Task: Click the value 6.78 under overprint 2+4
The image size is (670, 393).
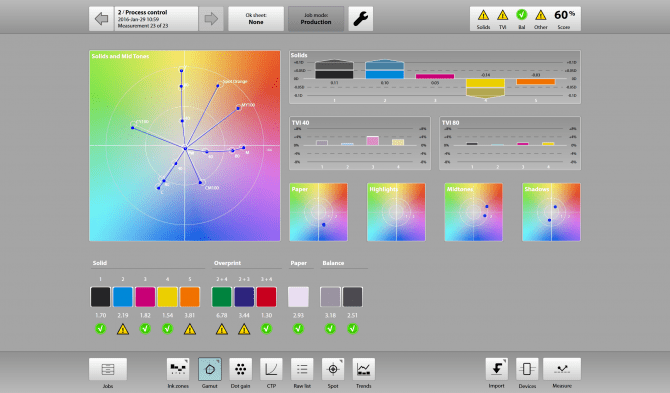Action: pos(221,315)
